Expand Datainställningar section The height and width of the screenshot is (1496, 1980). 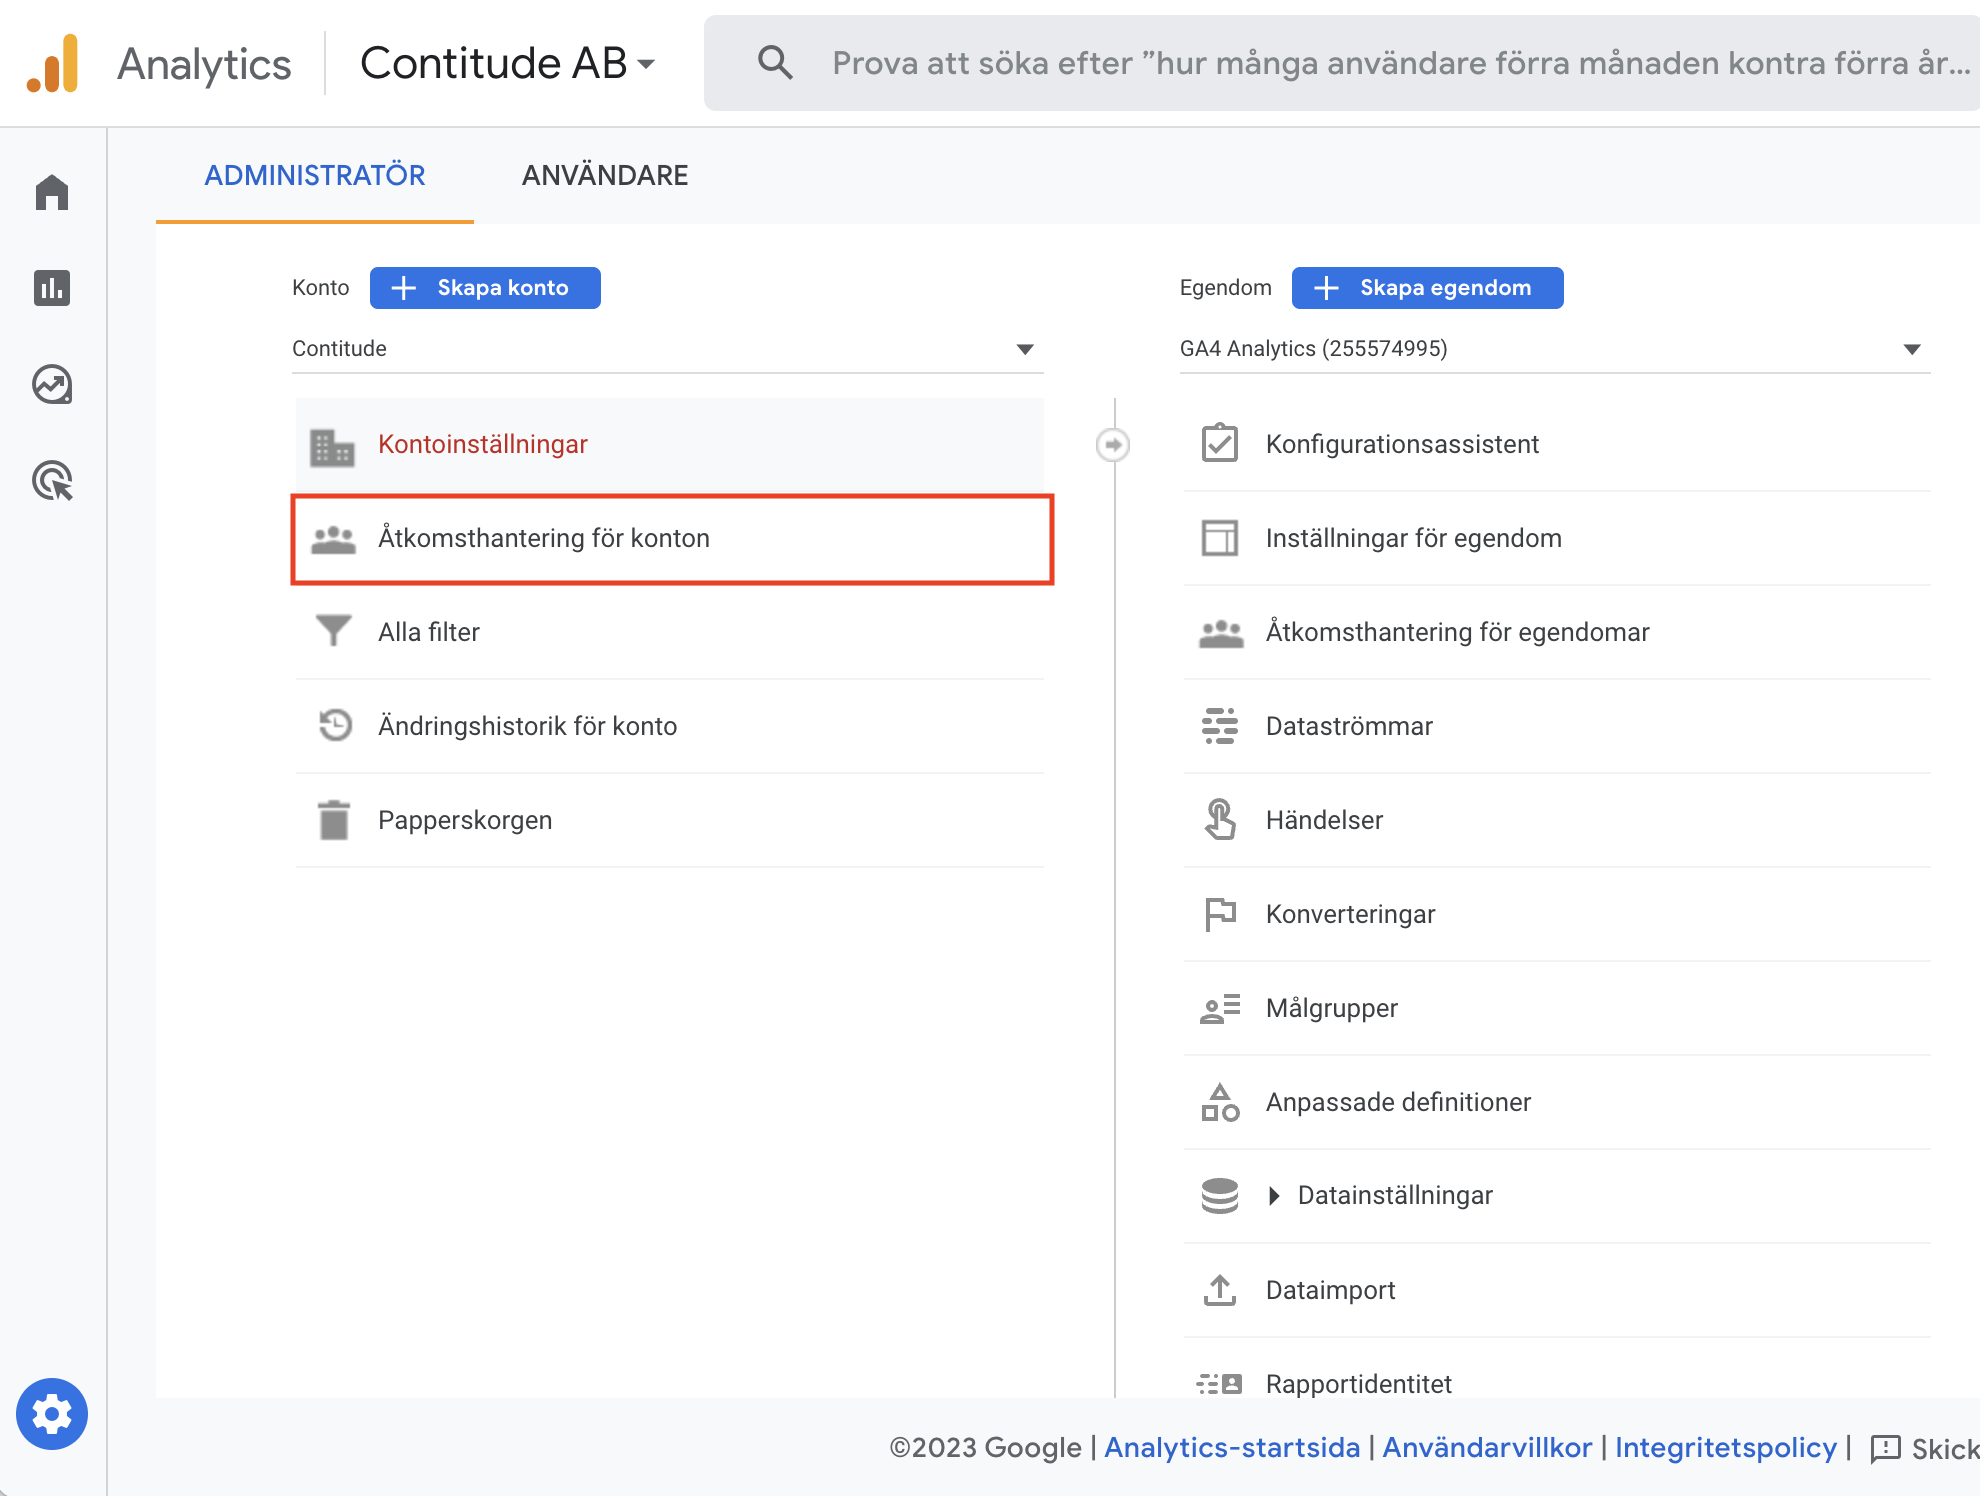[1394, 1194]
